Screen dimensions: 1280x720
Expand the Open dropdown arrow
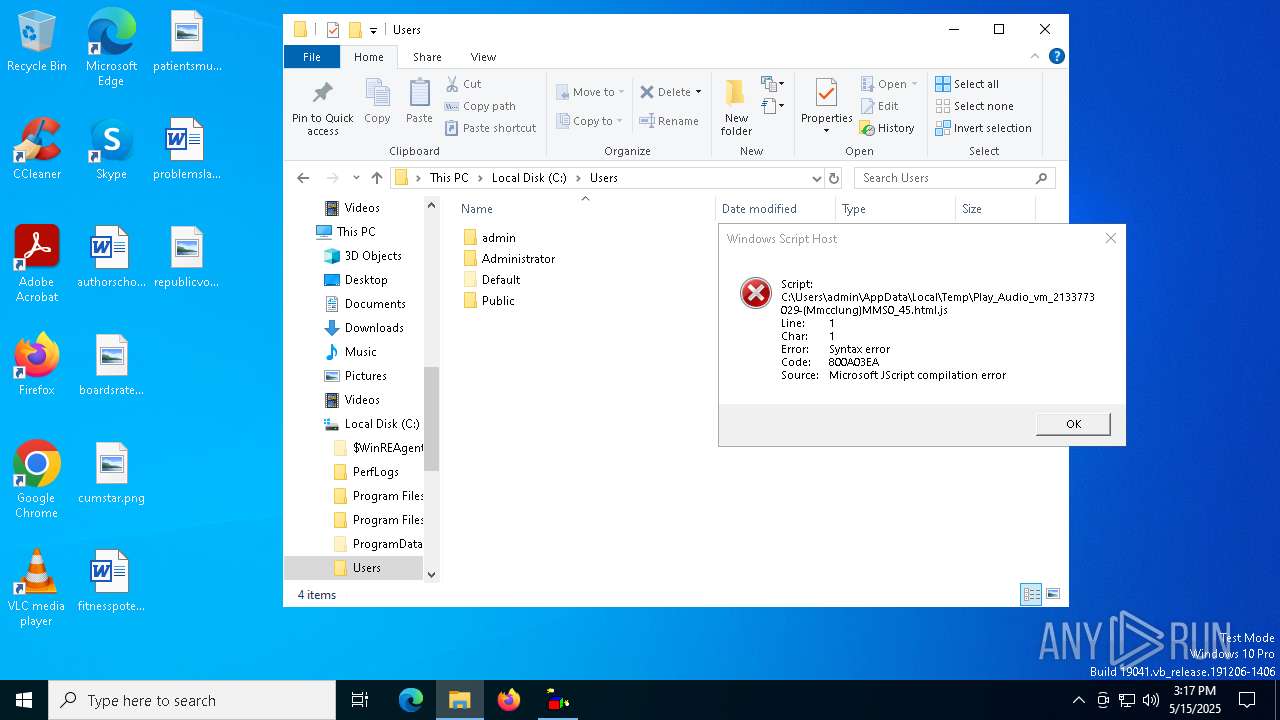coord(914,84)
